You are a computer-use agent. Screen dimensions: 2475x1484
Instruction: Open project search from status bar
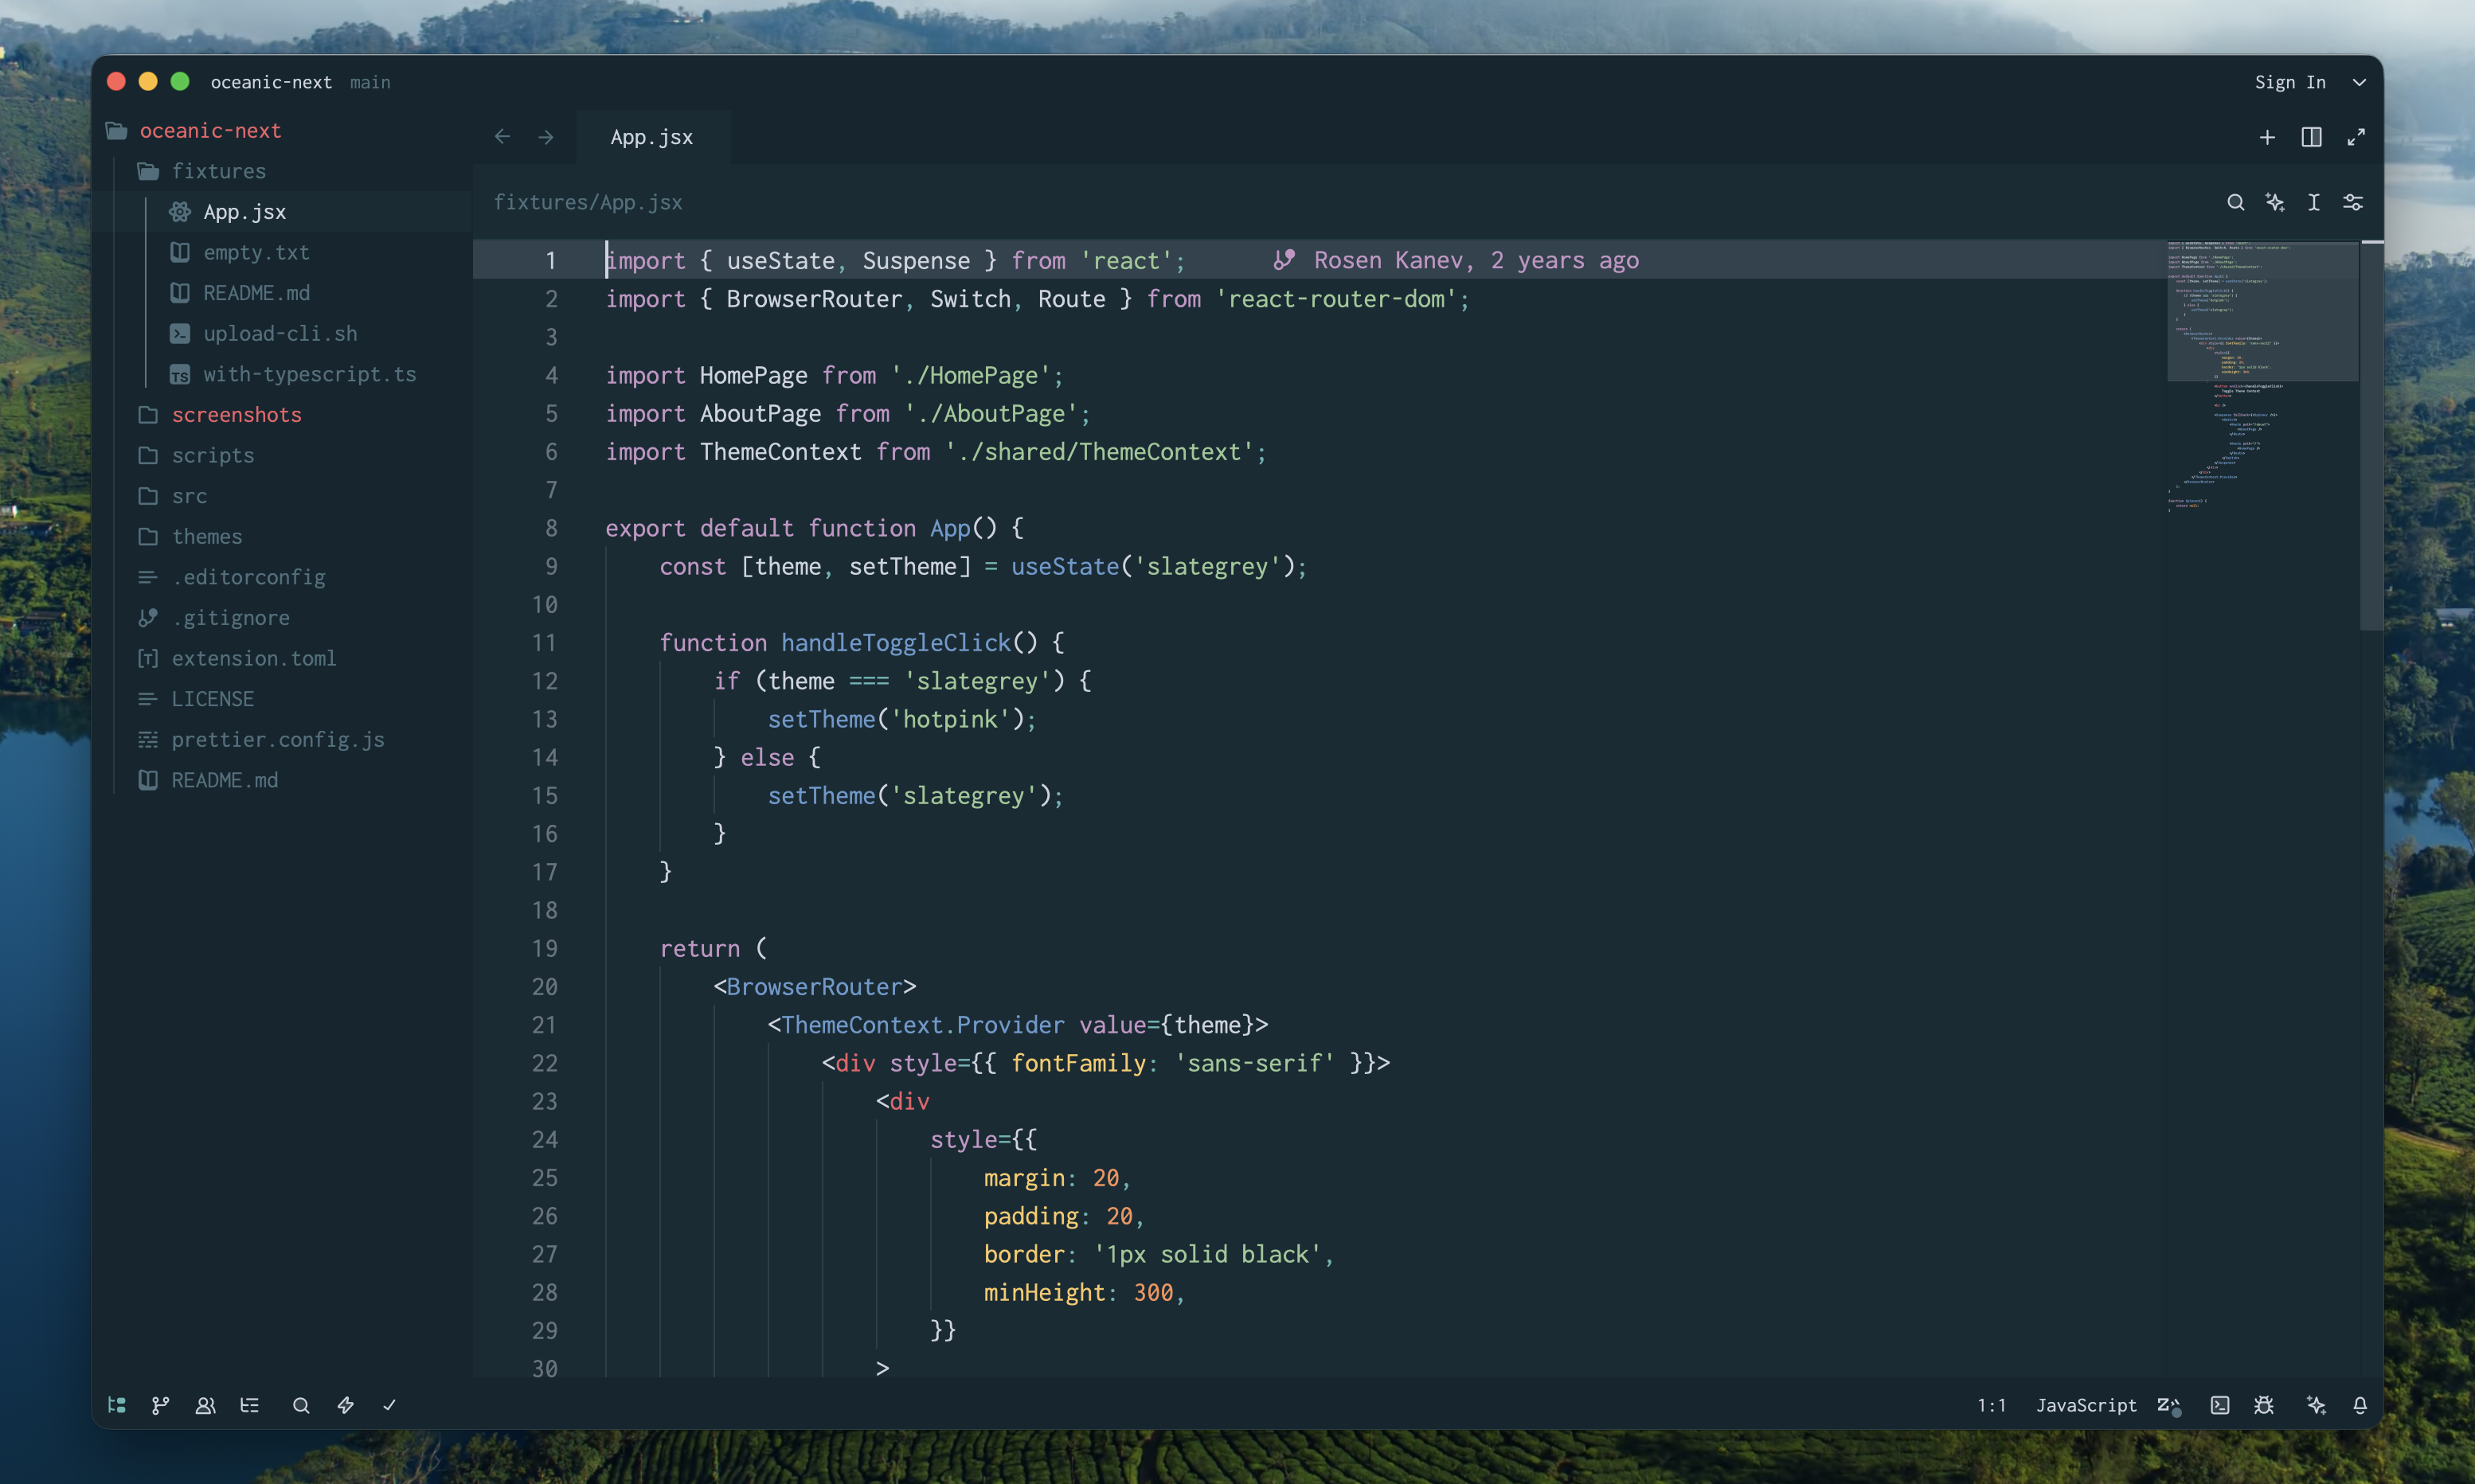coord(301,1405)
